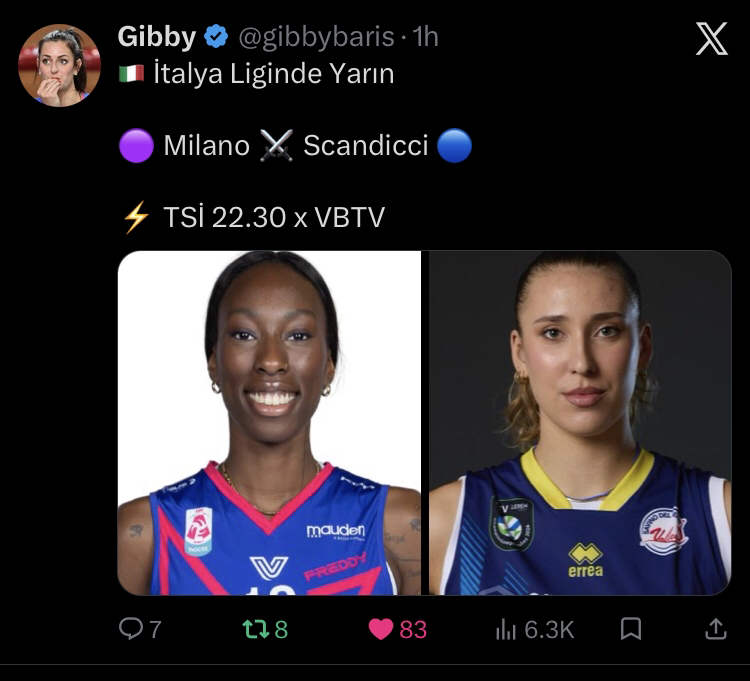Screen dimensions: 750x681
Task: Open Gibby's profile avatar photo
Action: pyautogui.click(x=59, y=66)
